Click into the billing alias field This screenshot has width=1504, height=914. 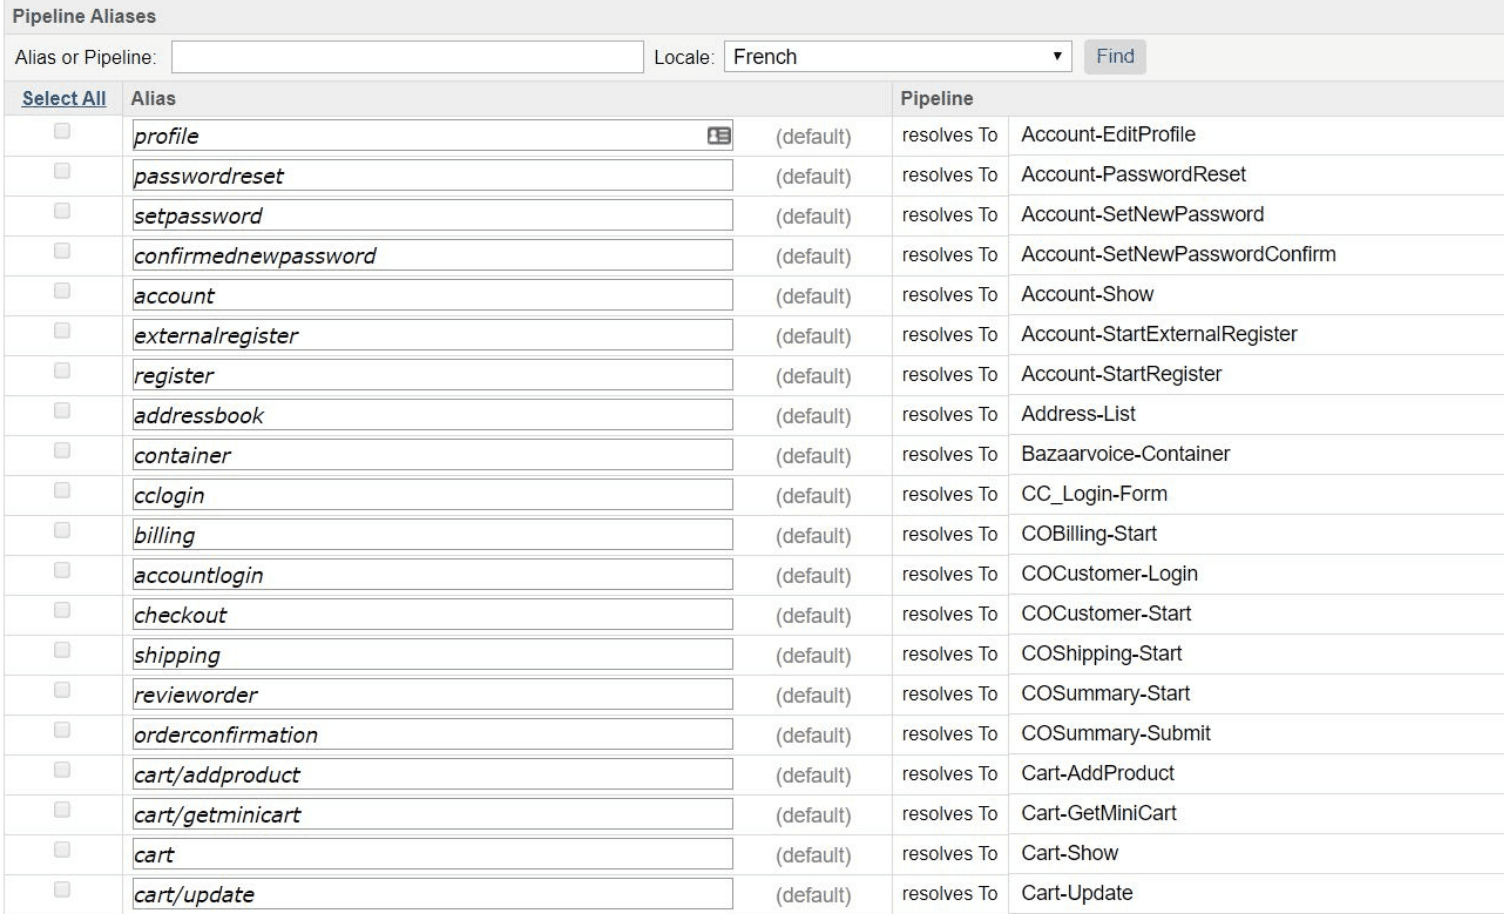click(432, 536)
